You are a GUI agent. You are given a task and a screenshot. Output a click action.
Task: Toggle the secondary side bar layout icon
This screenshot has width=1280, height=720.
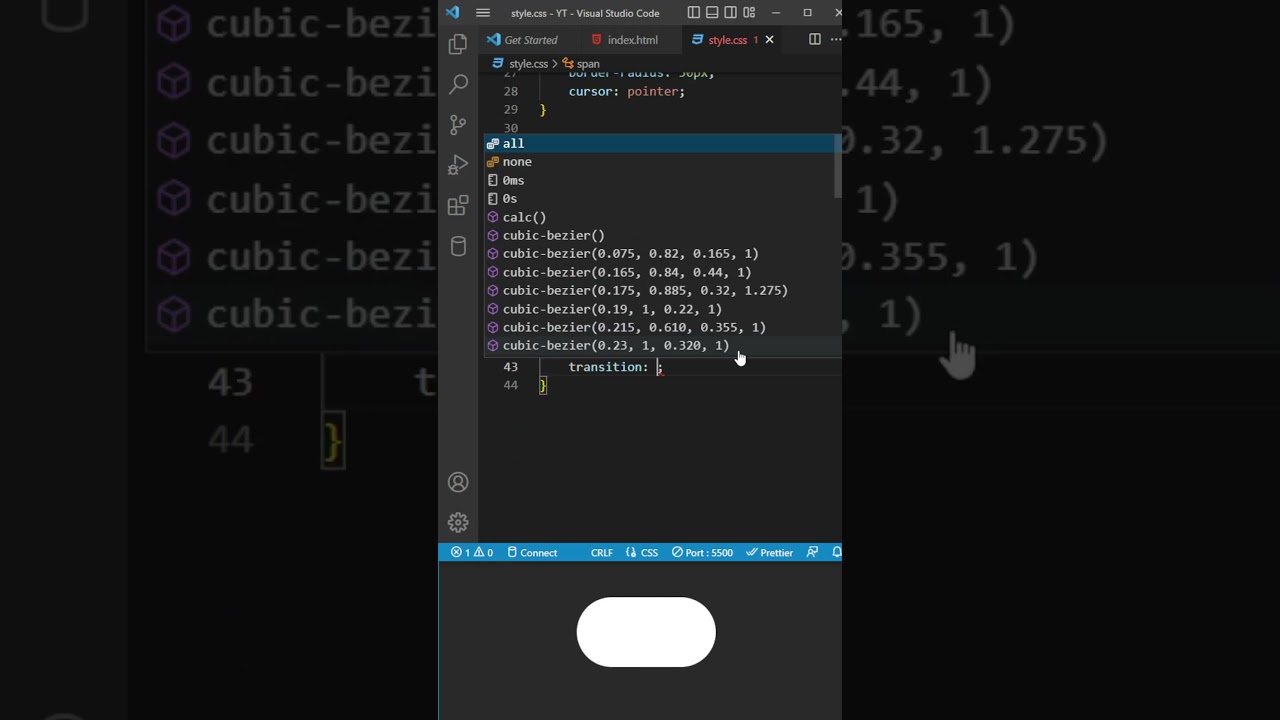730,13
